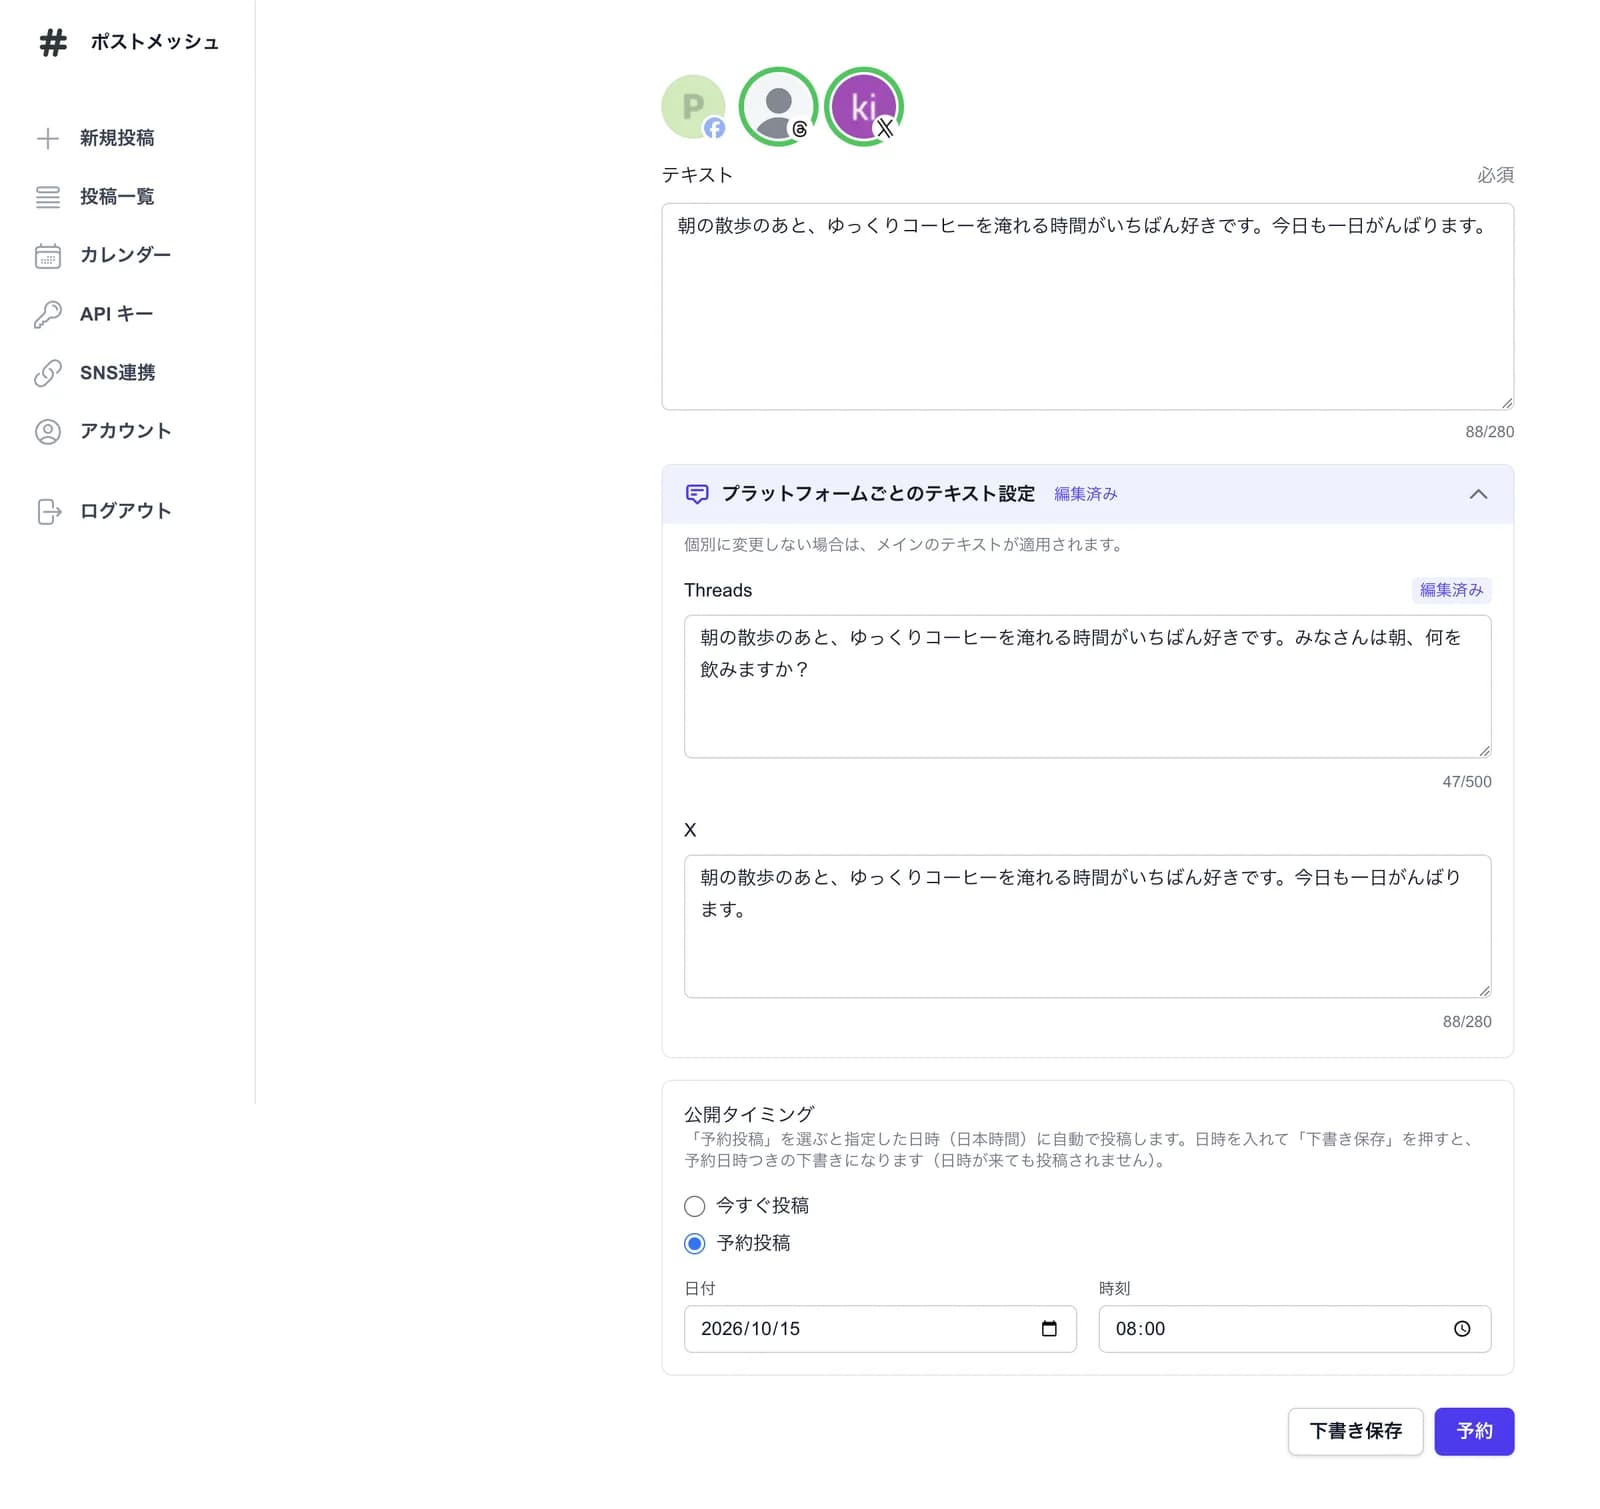Click the Threads field label
Viewport: 1600px width, 1509px height.
tap(718, 590)
